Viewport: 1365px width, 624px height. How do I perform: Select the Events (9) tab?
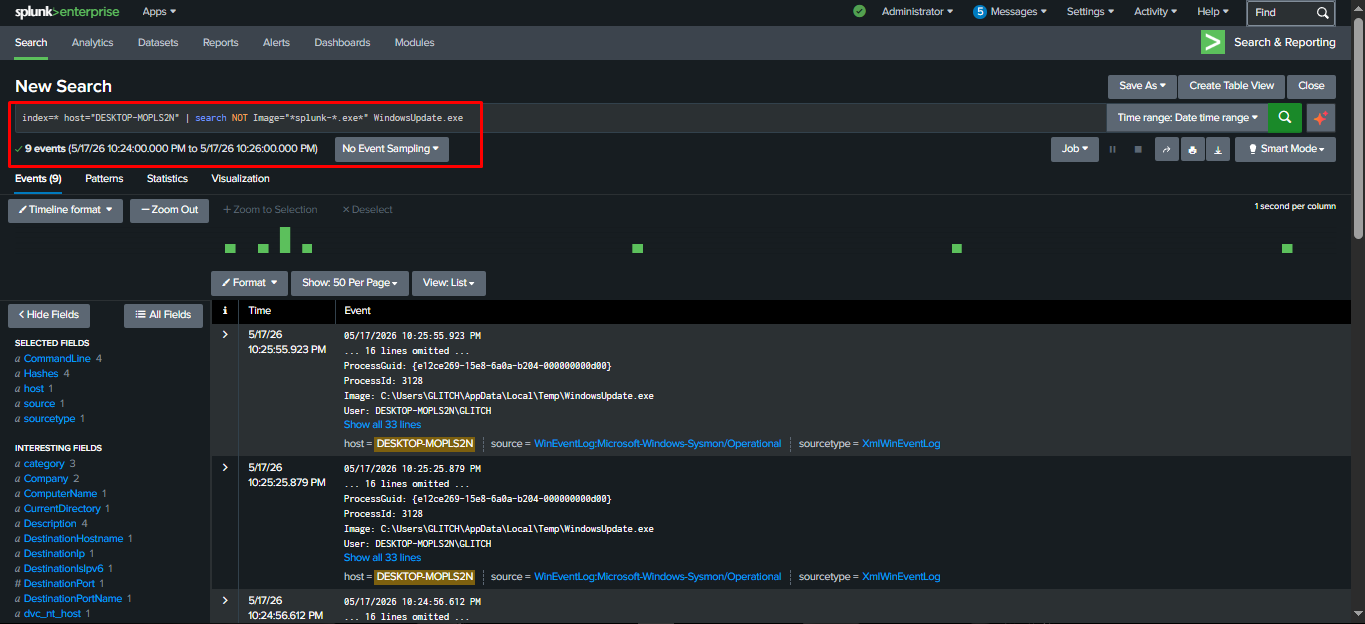pos(38,178)
